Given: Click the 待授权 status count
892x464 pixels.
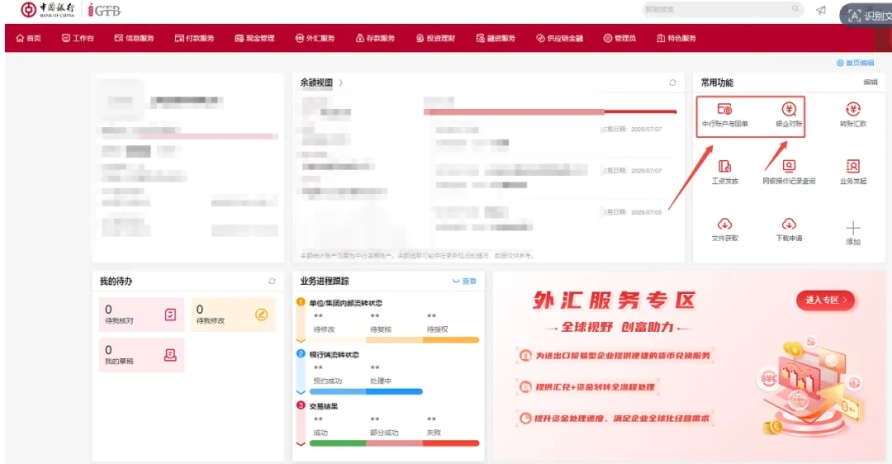Looking at the screenshot, I should pos(432,316).
